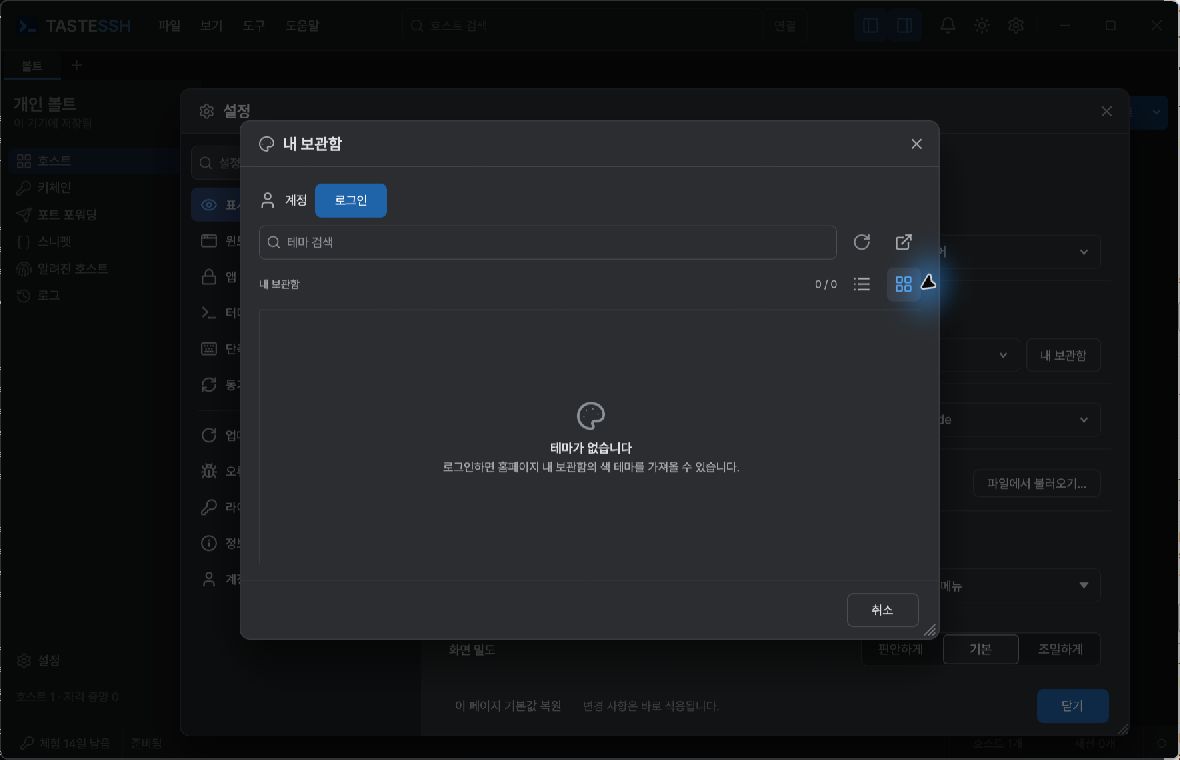
Task: Click the 연결 button in top bar
Action: pos(785,26)
